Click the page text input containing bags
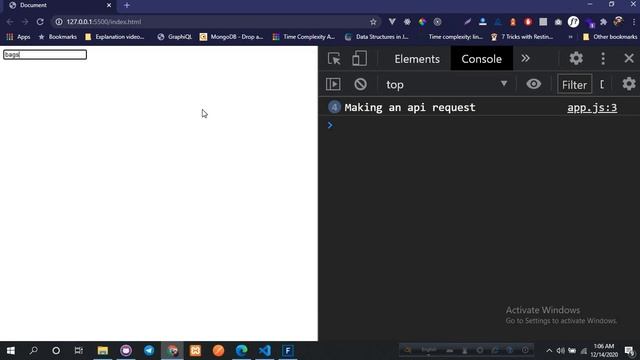Image resolution: width=640 pixels, height=360 pixels. click(x=45, y=55)
